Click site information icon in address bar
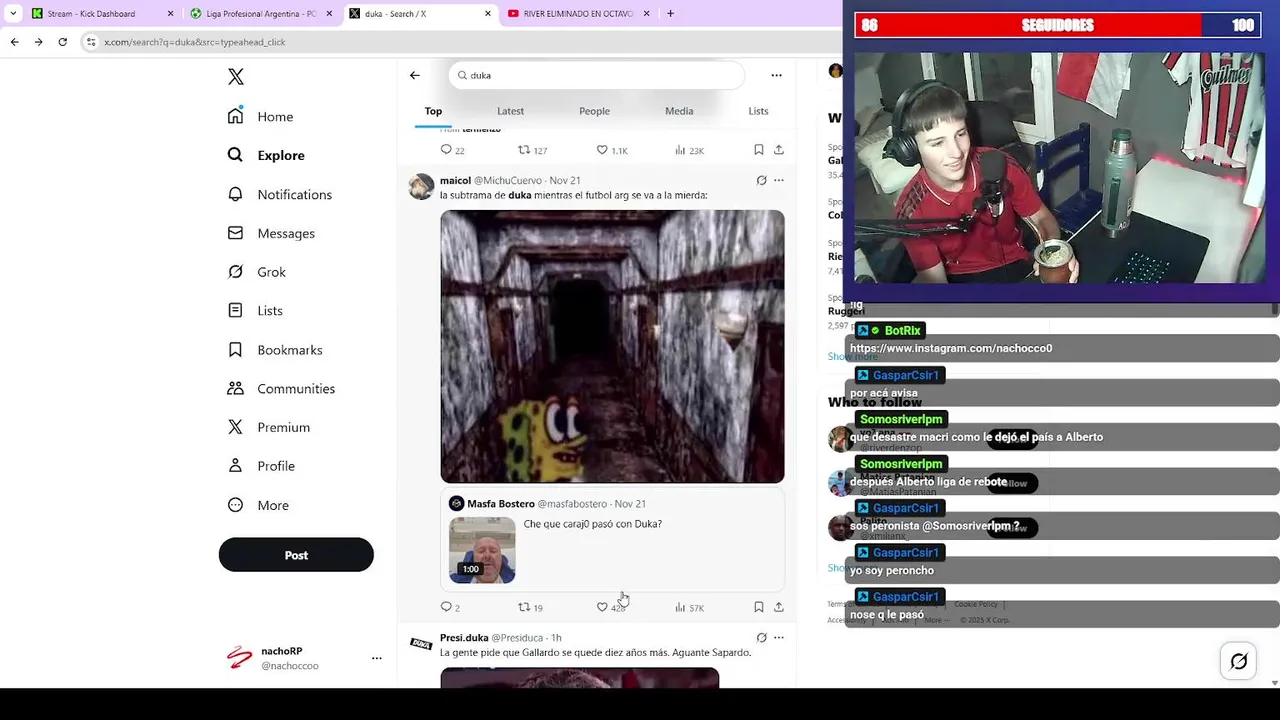The image size is (1280, 720). 91,42
